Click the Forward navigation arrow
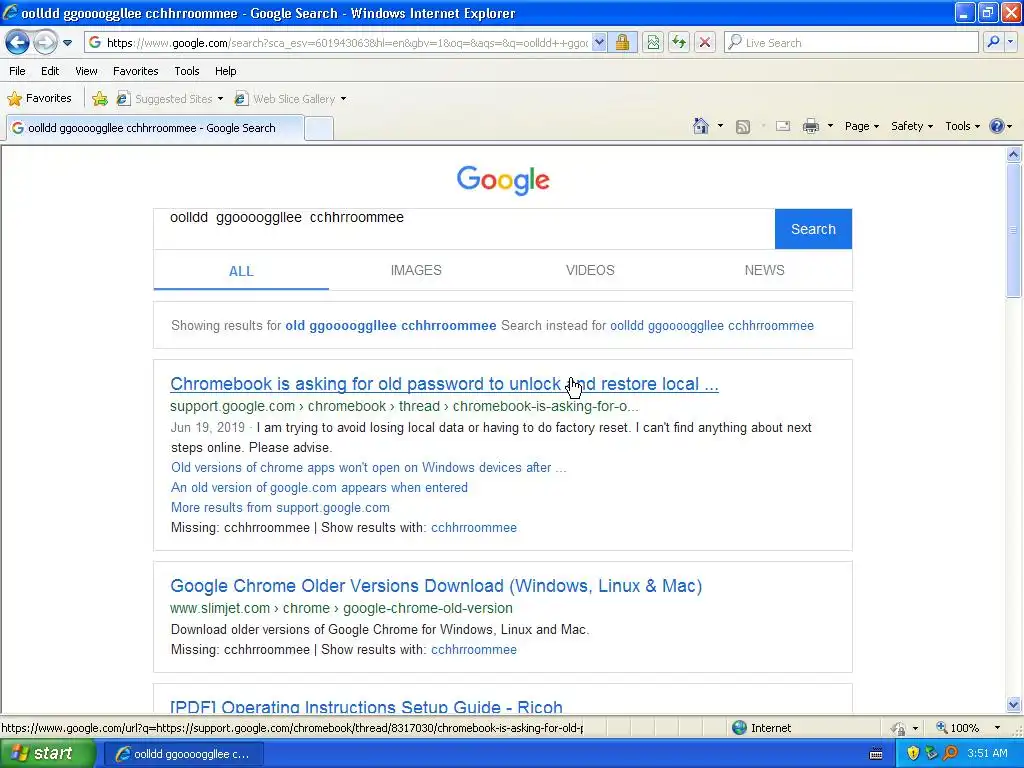The width and height of the screenshot is (1024, 768). [x=45, y=42]
